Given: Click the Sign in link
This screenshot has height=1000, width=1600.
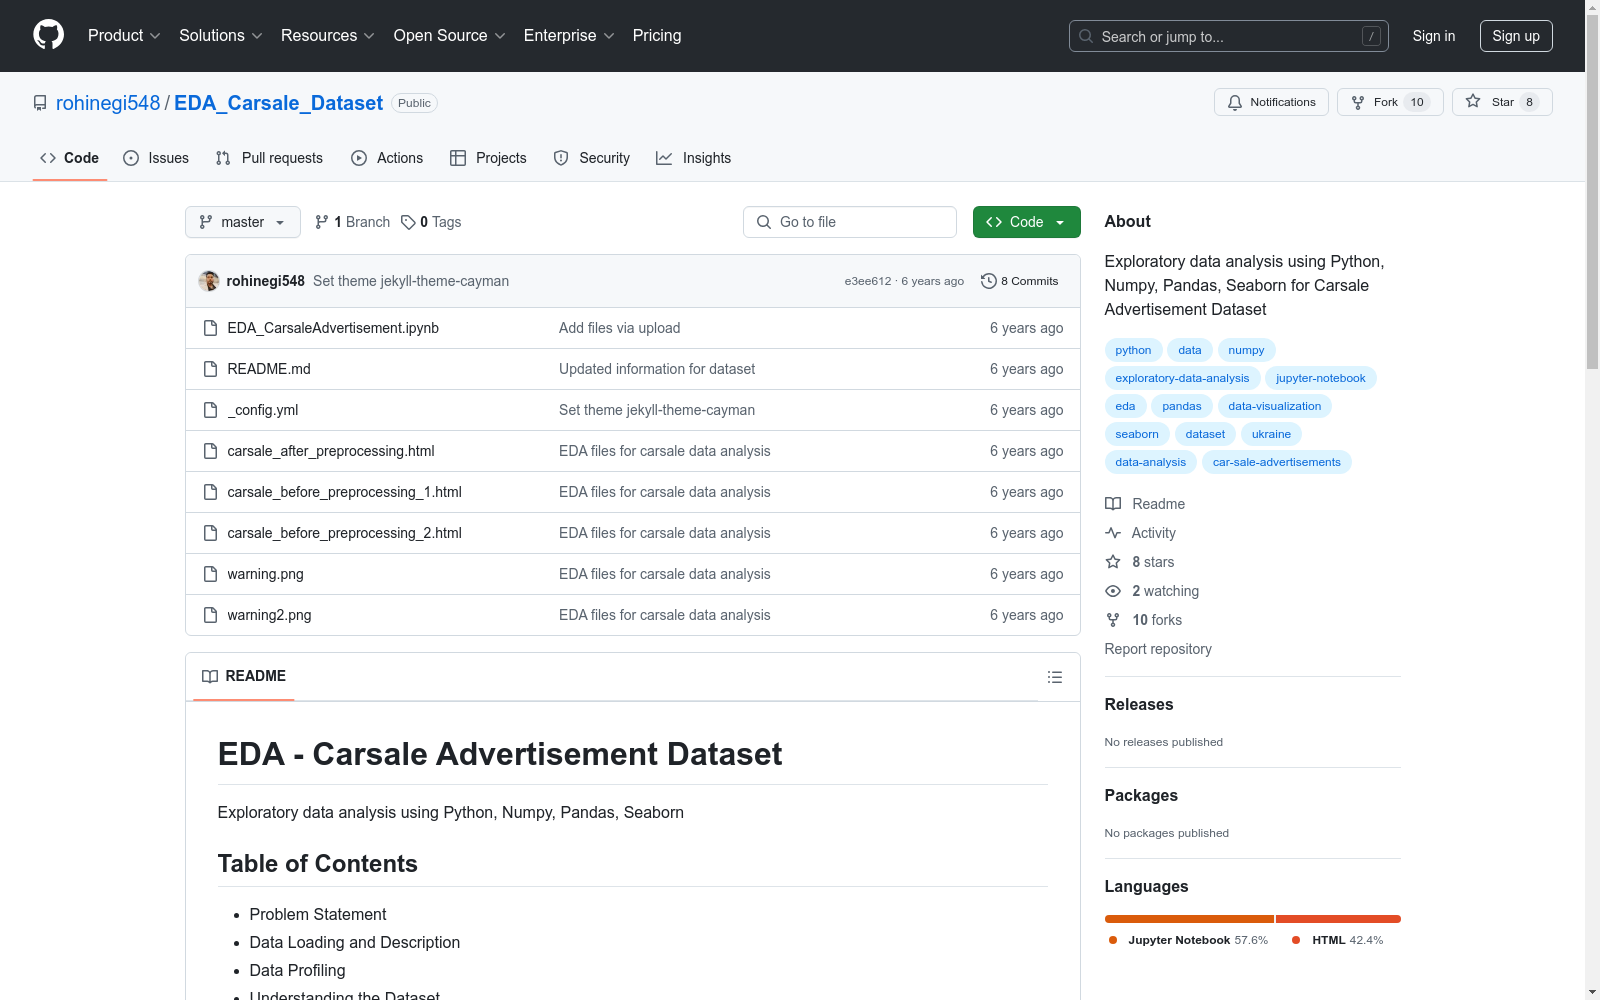Looking at the screenshot, I should coord(1434,36).
